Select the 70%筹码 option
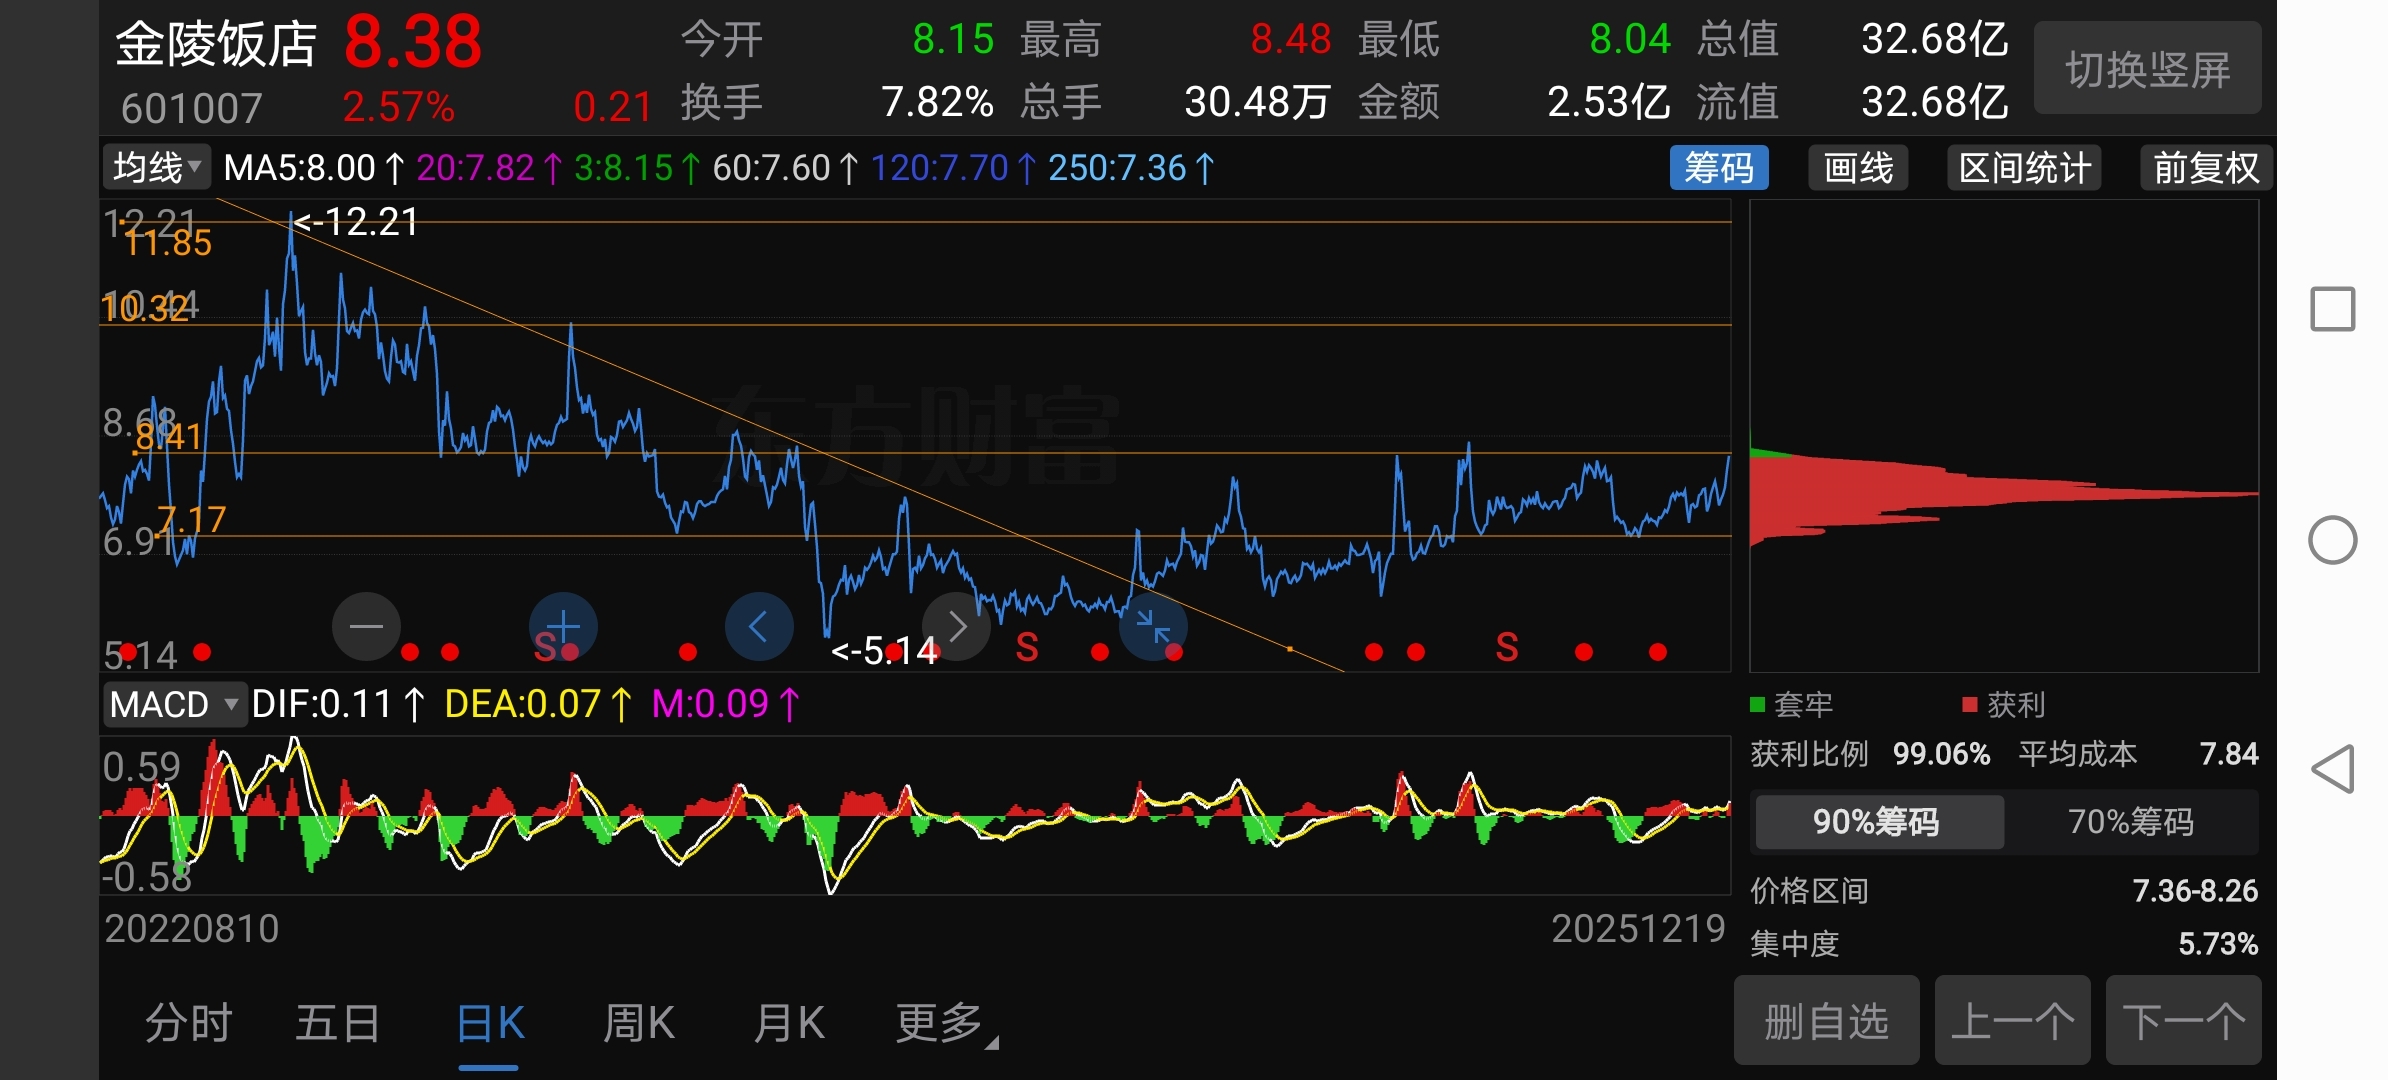Screen dimensions: 2388x1080 (x=2130, y=822)
